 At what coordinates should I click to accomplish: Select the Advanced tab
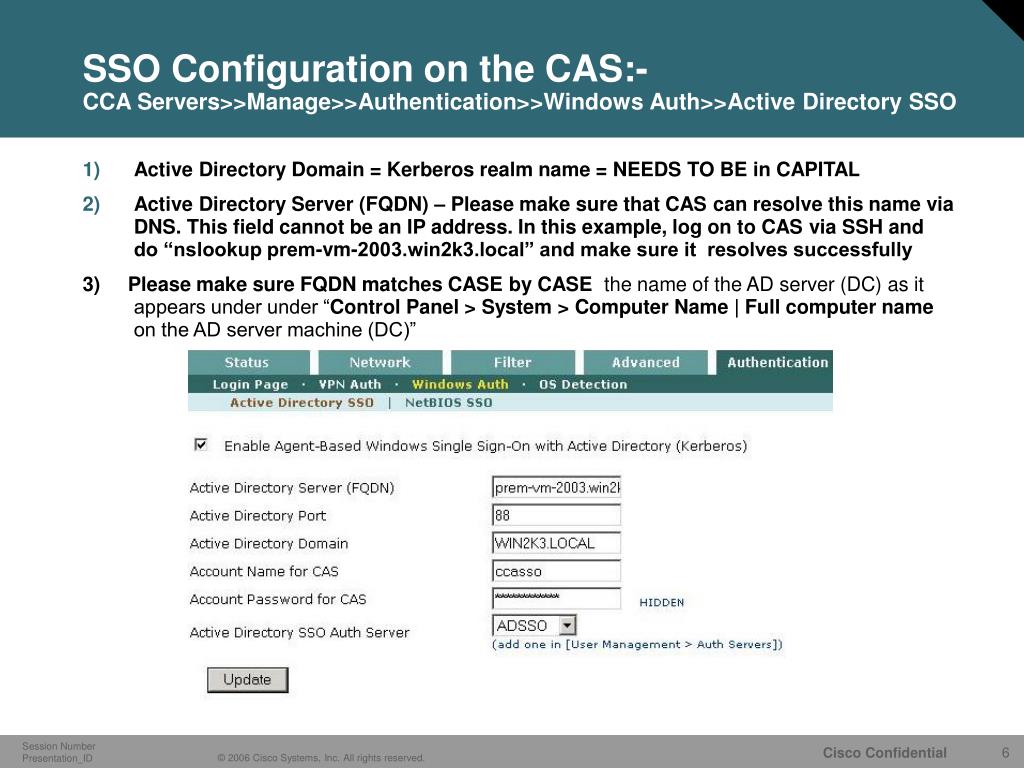pyautogui.click(x=645, y=362)
